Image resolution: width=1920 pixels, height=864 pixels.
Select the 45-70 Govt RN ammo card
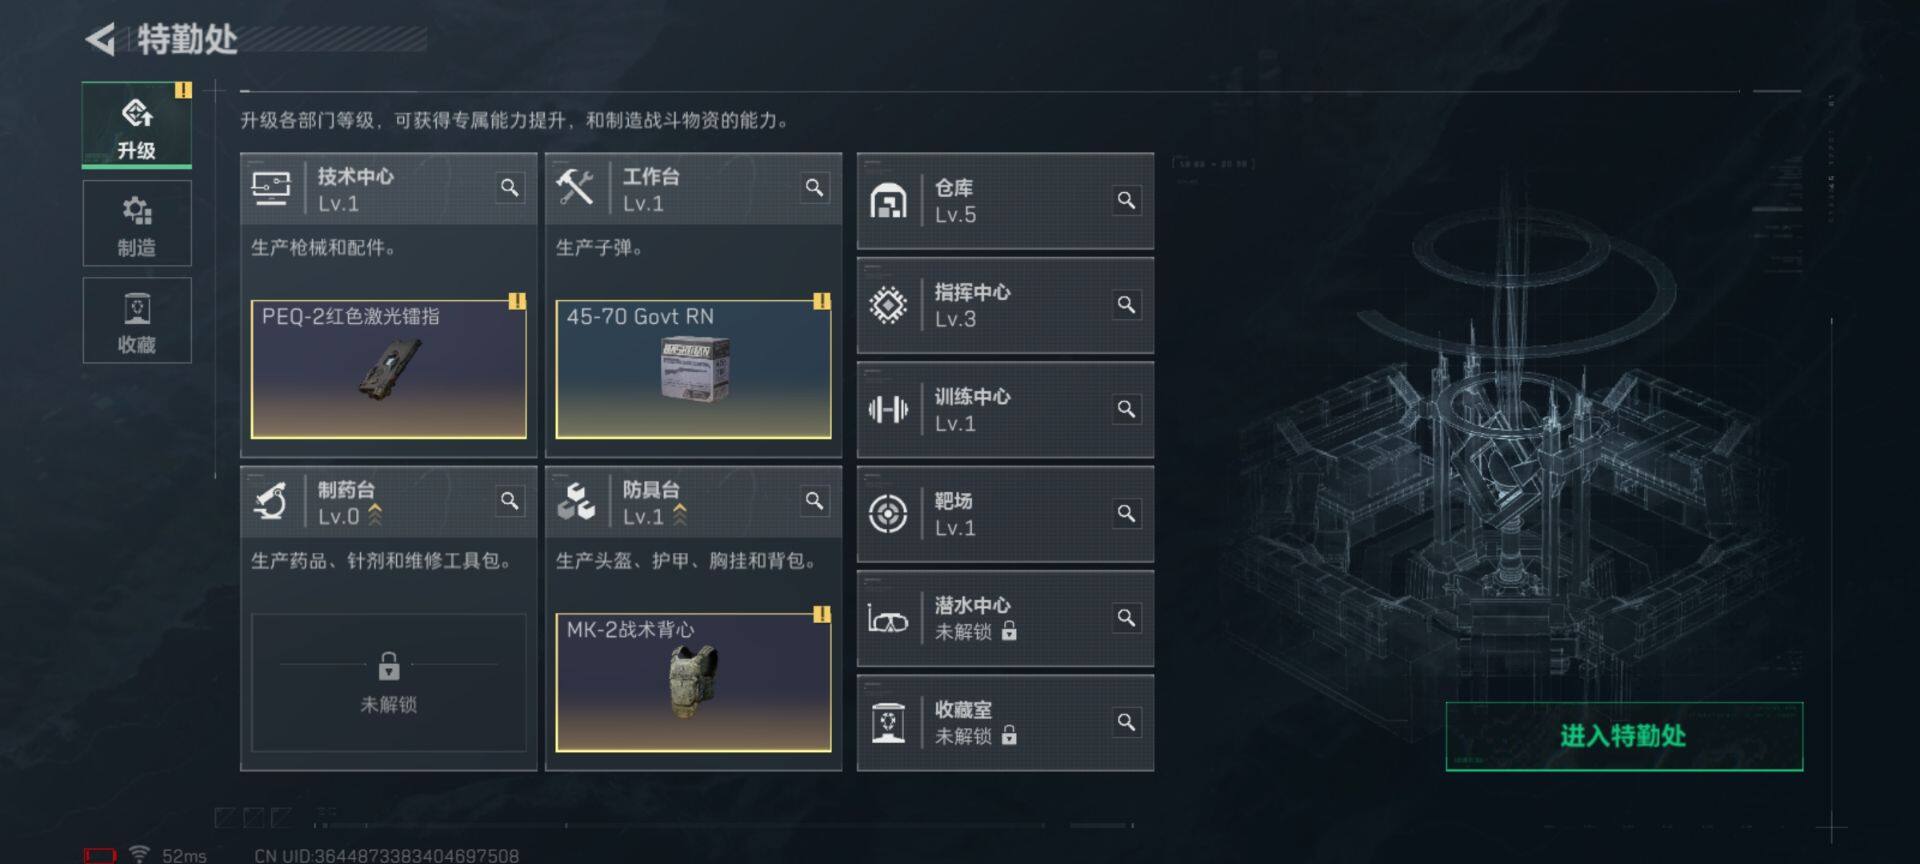[x=694, y=369]
